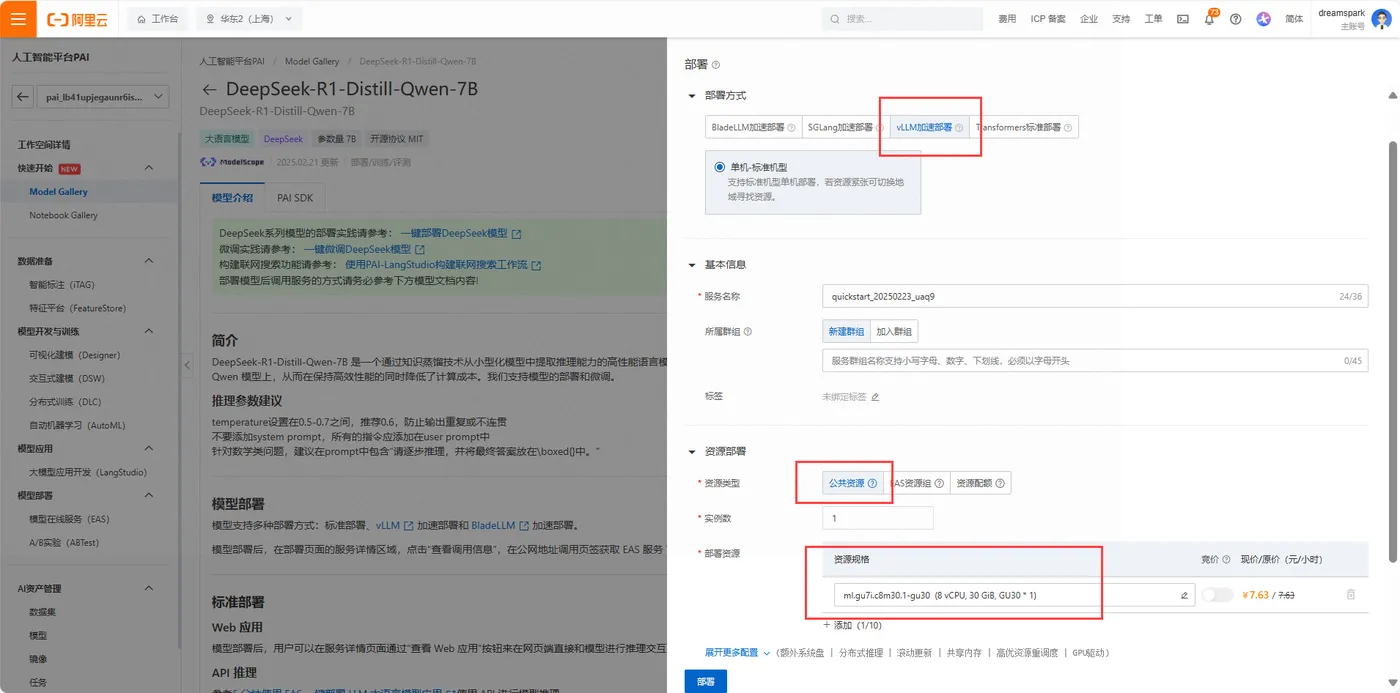Edit resource spec with pencil icon
The image size is (1400, 693).
(1184, 595)
